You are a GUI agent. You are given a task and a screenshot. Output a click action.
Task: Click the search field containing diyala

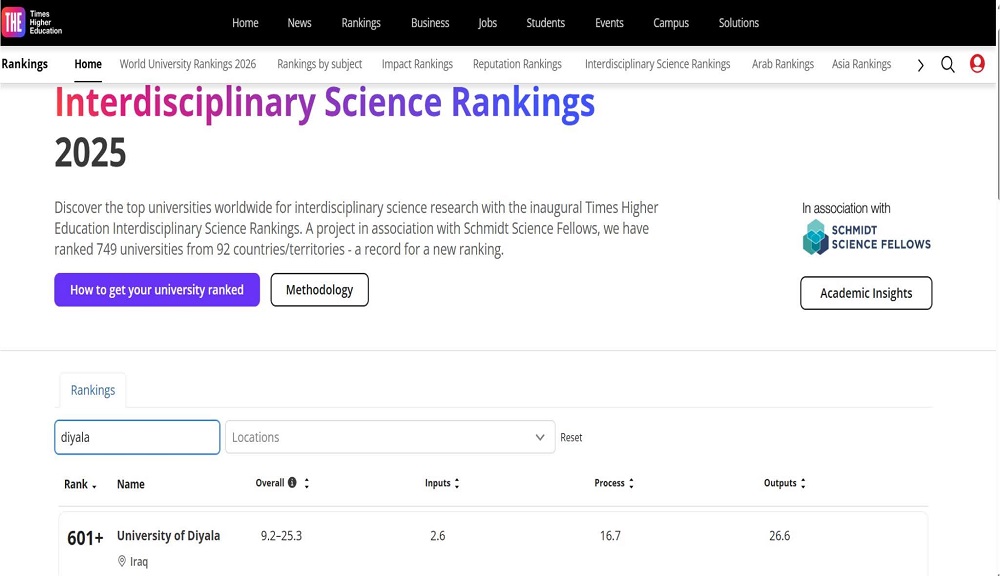(x=137, y=437)
